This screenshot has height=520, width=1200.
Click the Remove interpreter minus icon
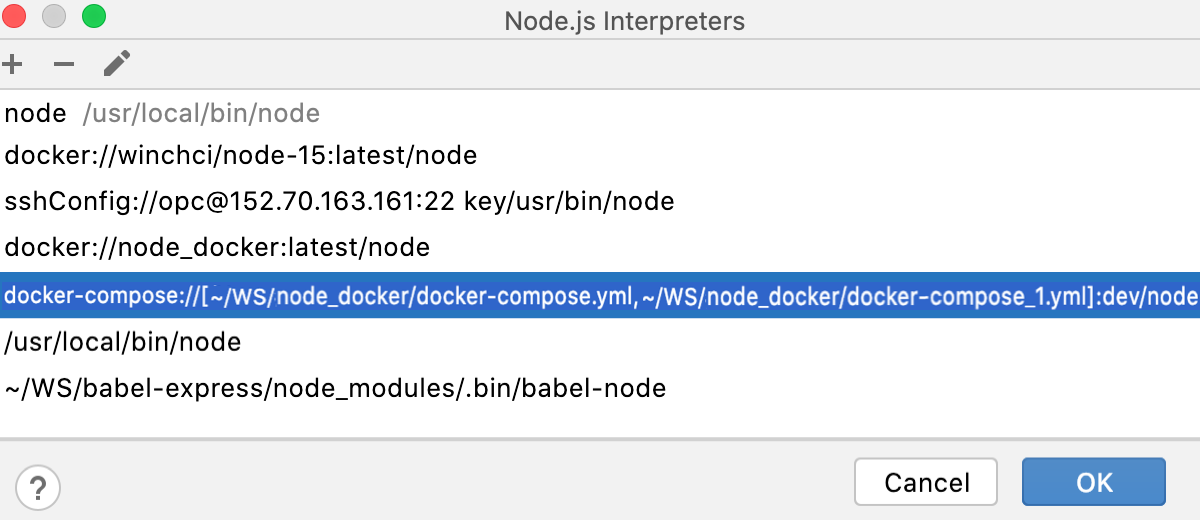(64, 65)
